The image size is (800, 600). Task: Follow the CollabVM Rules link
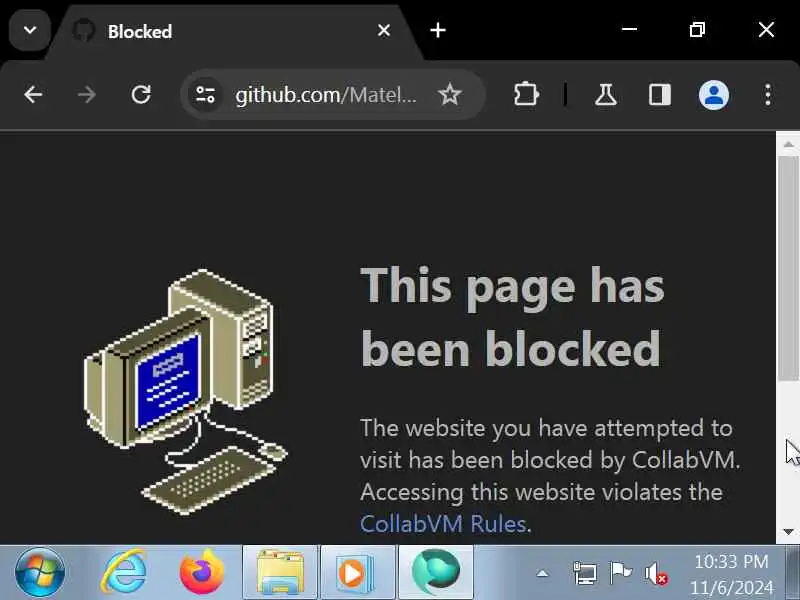click(x=443, y=524)
